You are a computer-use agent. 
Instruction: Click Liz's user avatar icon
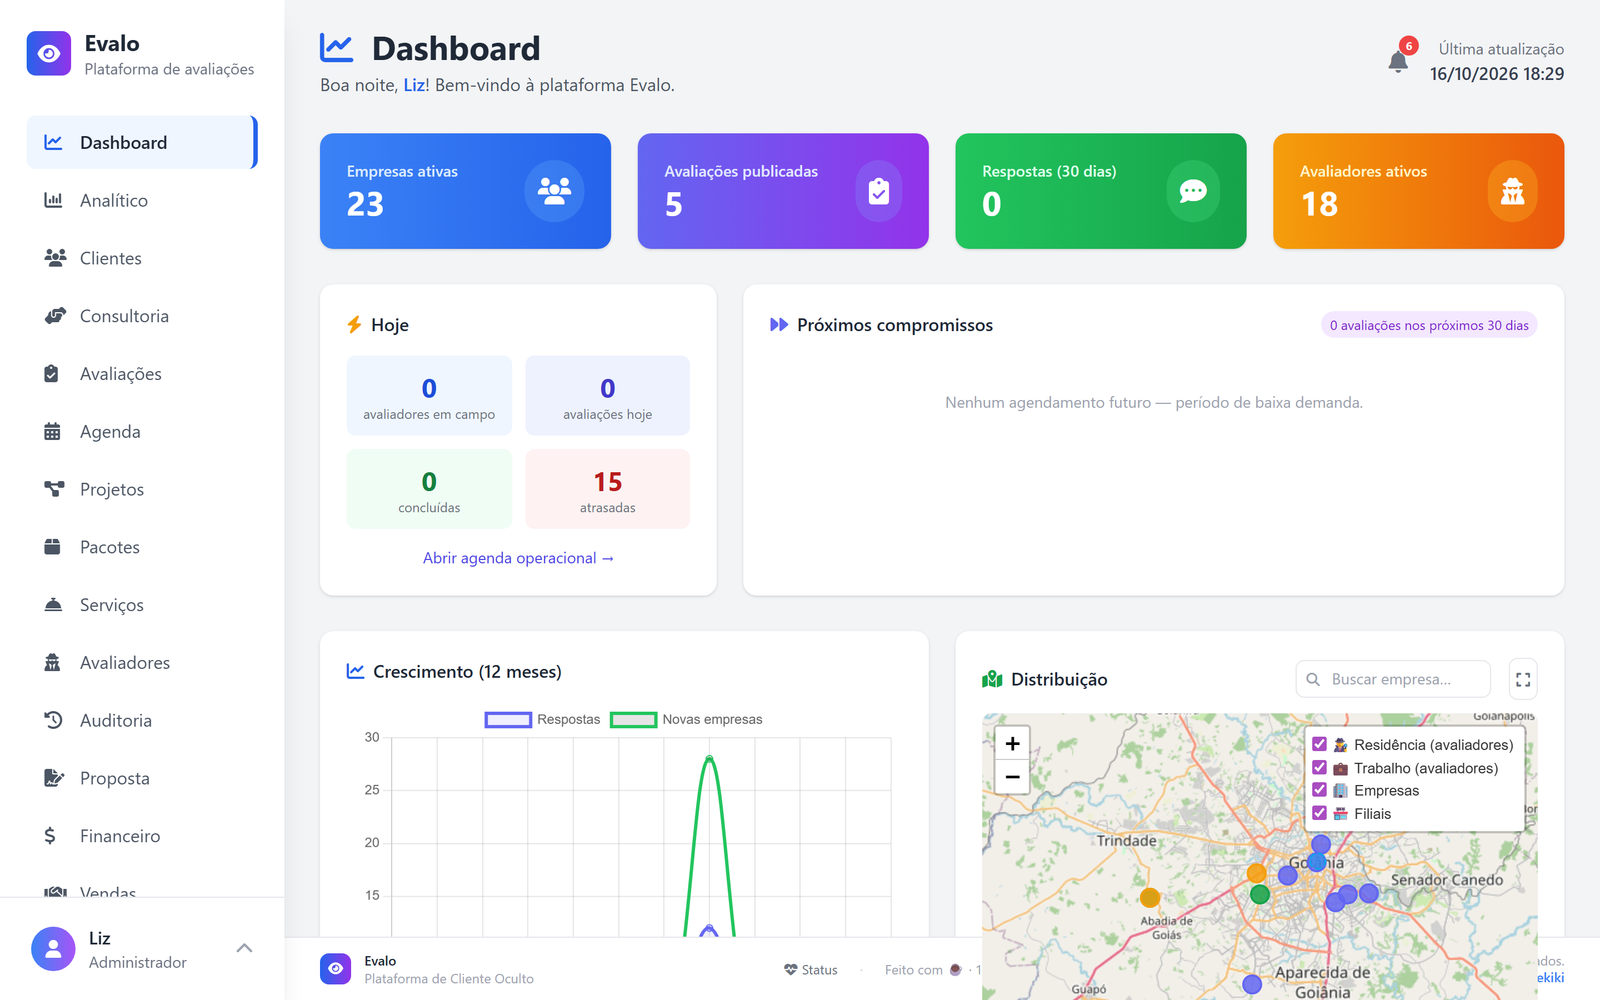click(53, 949)
